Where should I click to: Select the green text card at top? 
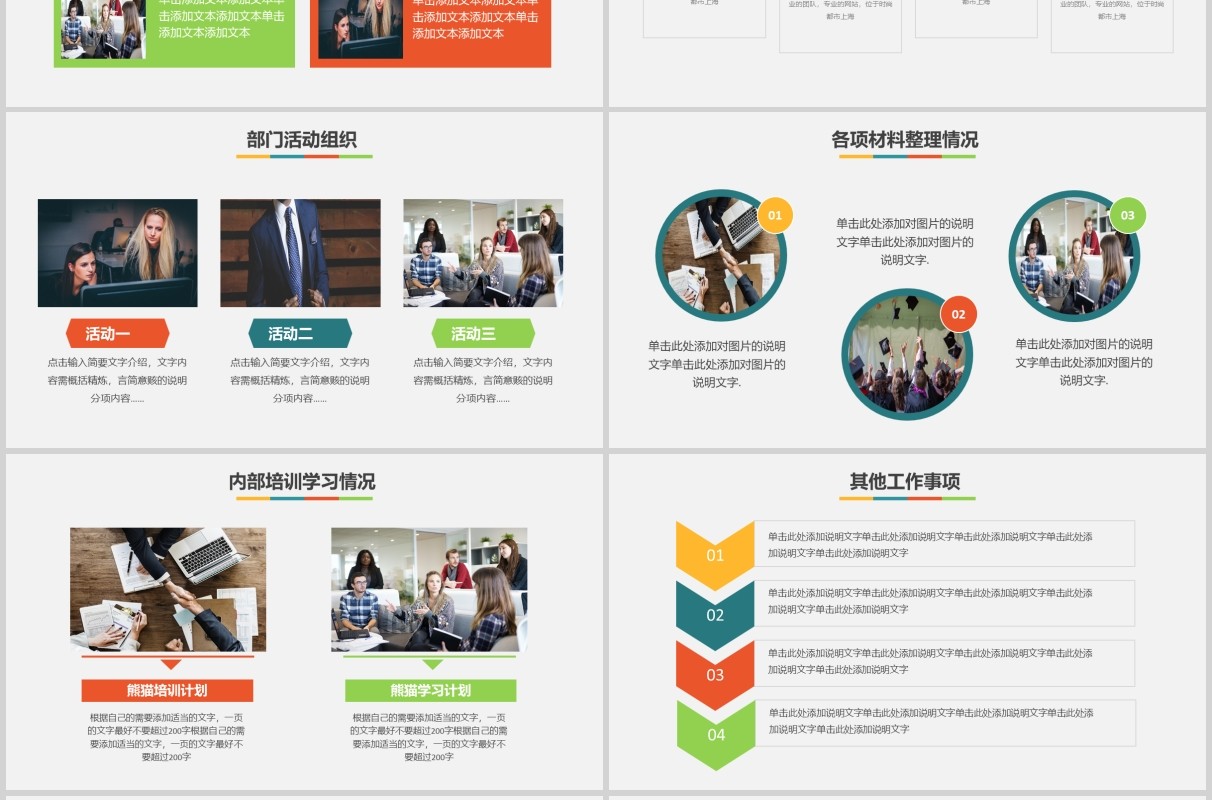point(174,33)
